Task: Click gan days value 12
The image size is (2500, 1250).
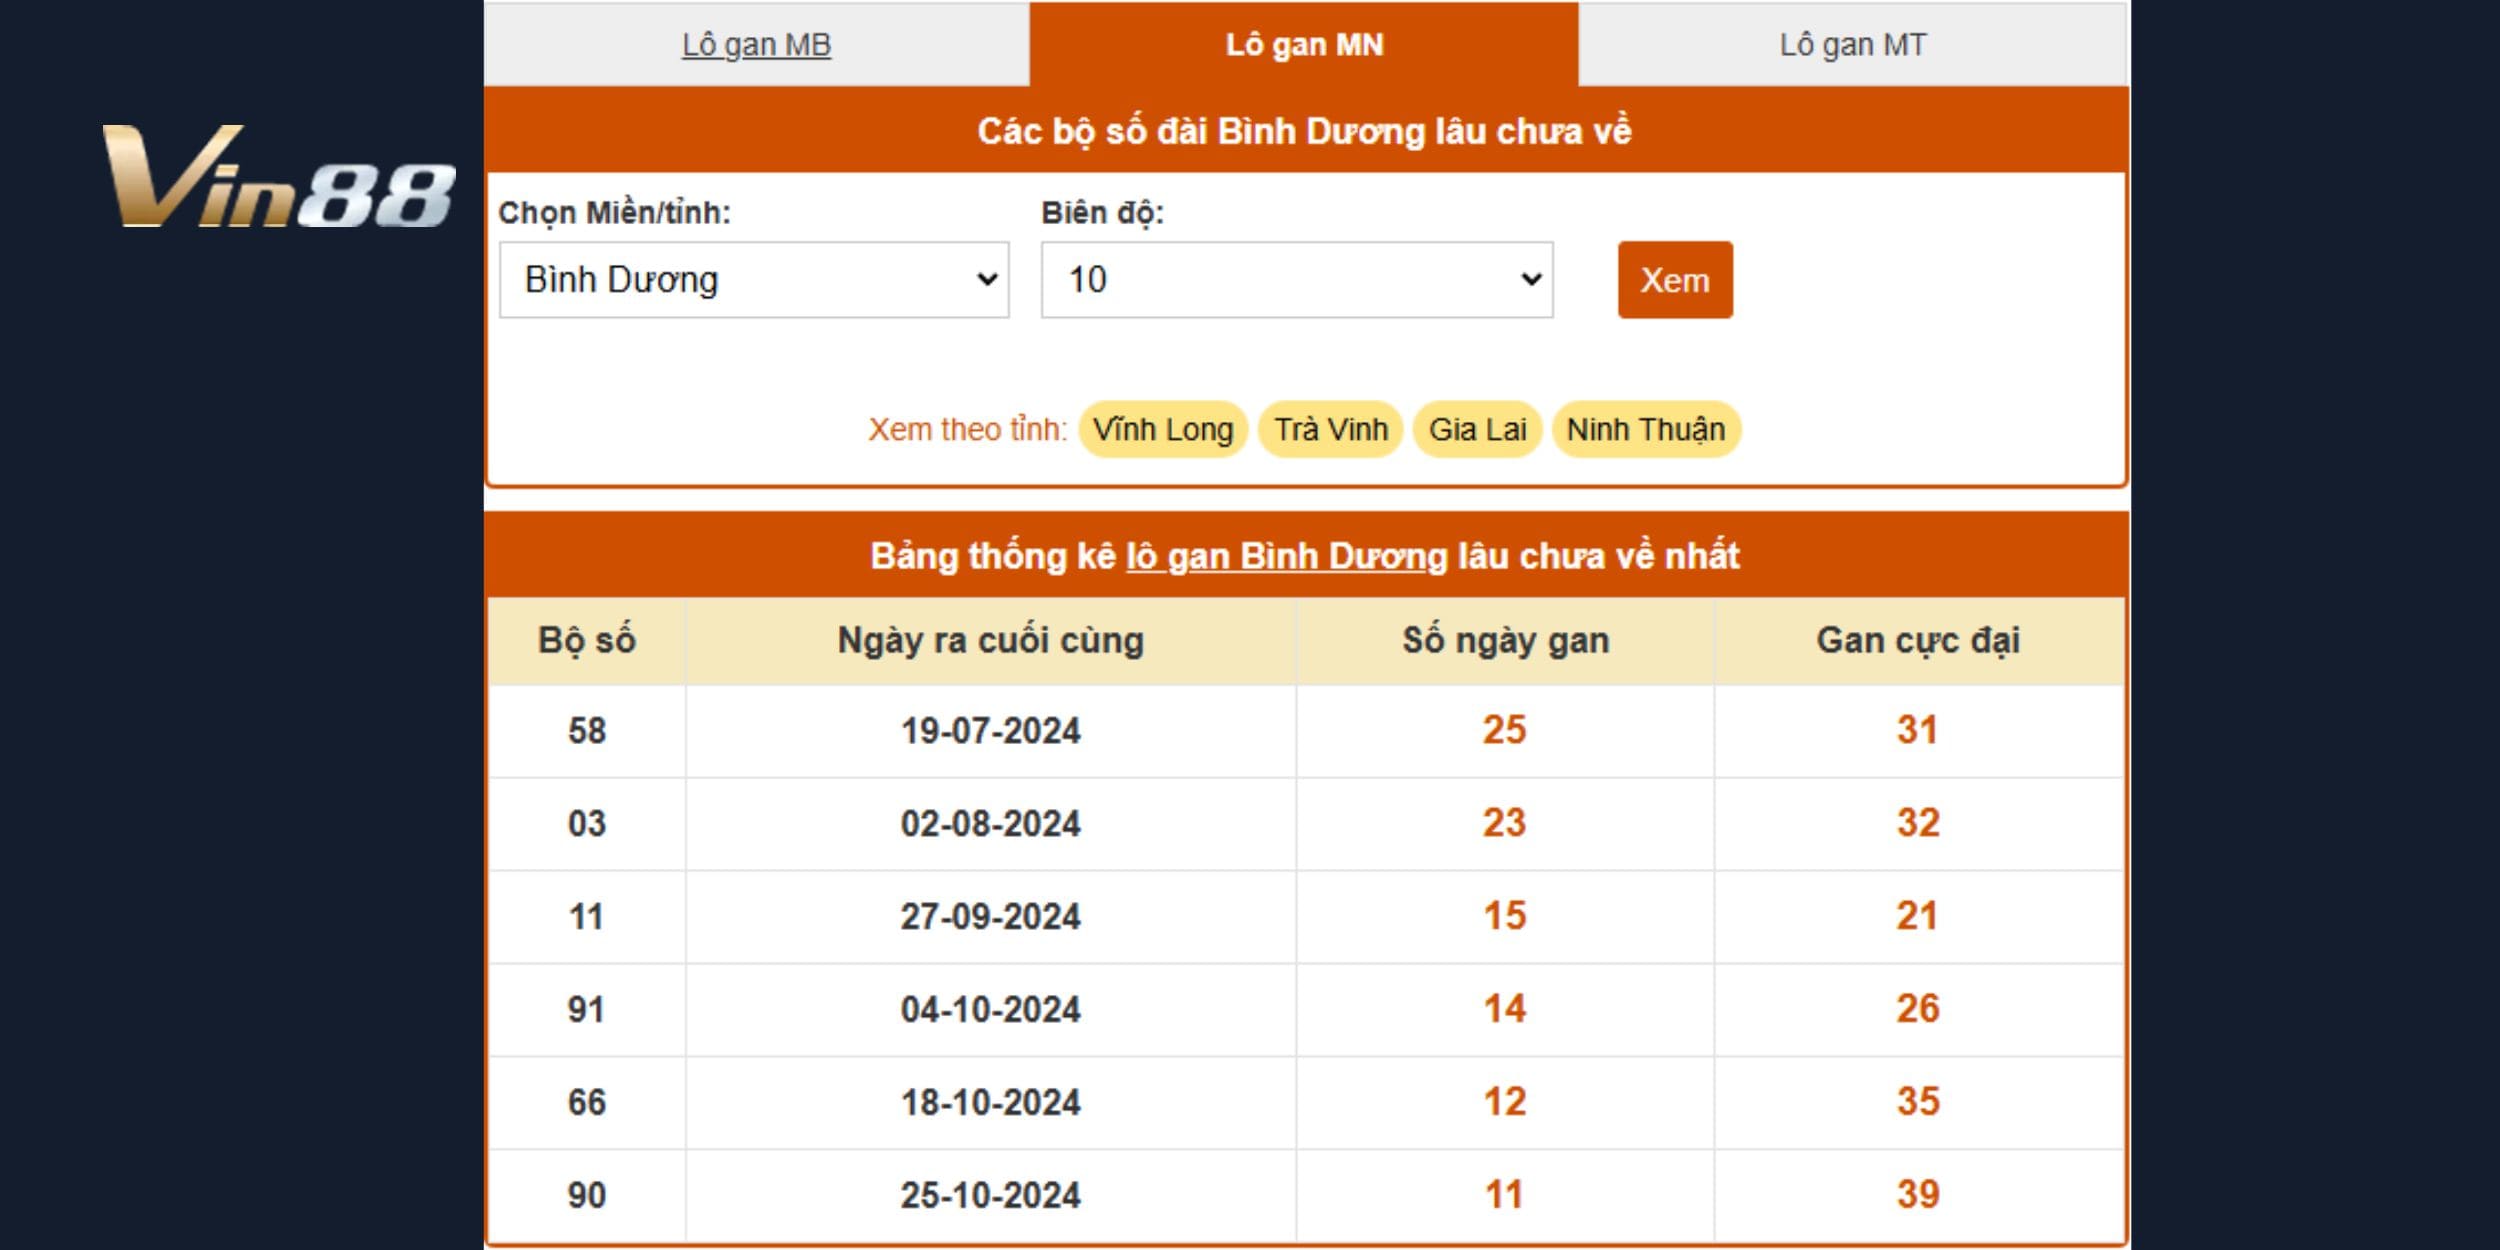Action: (x=1505, y=1102)
